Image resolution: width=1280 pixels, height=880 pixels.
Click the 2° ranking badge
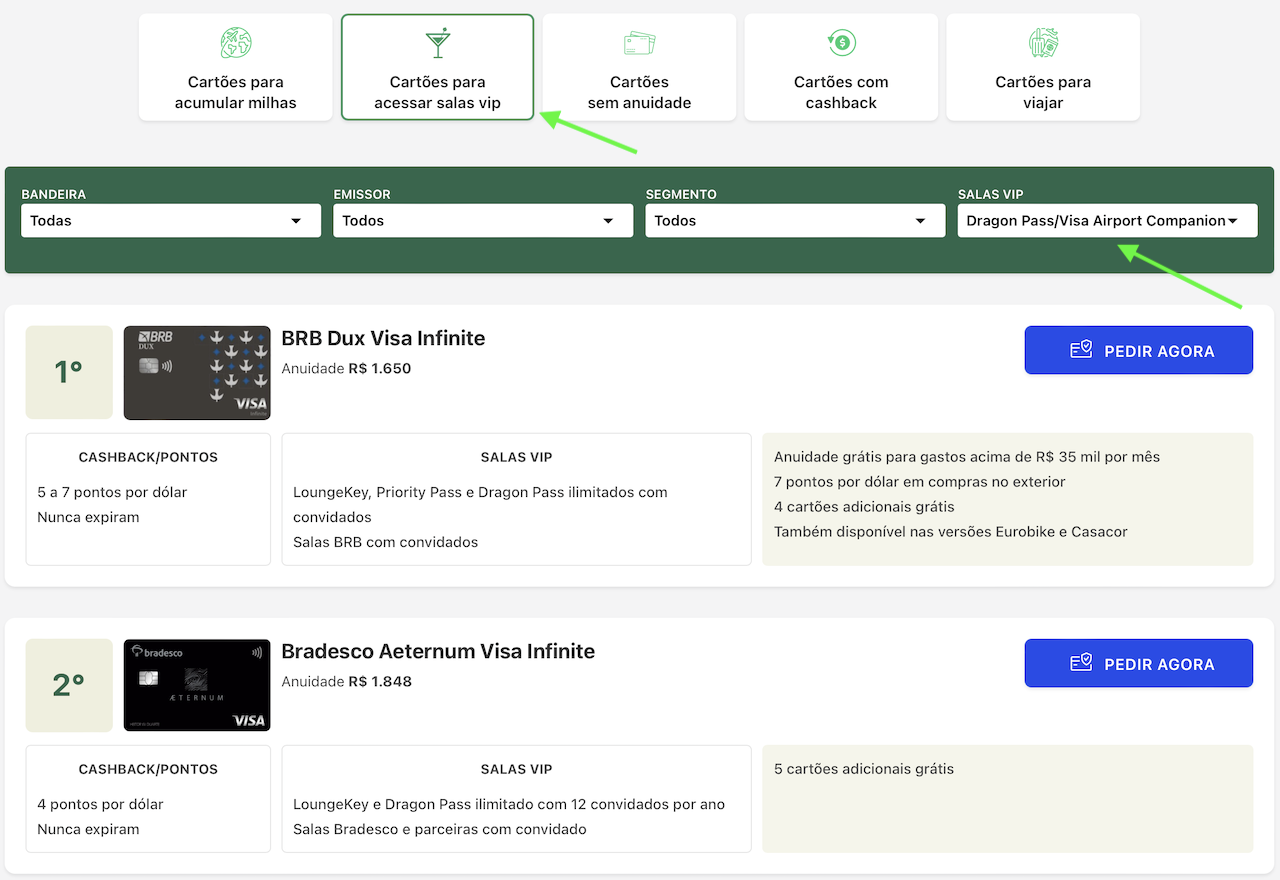[x=69, y=685]
